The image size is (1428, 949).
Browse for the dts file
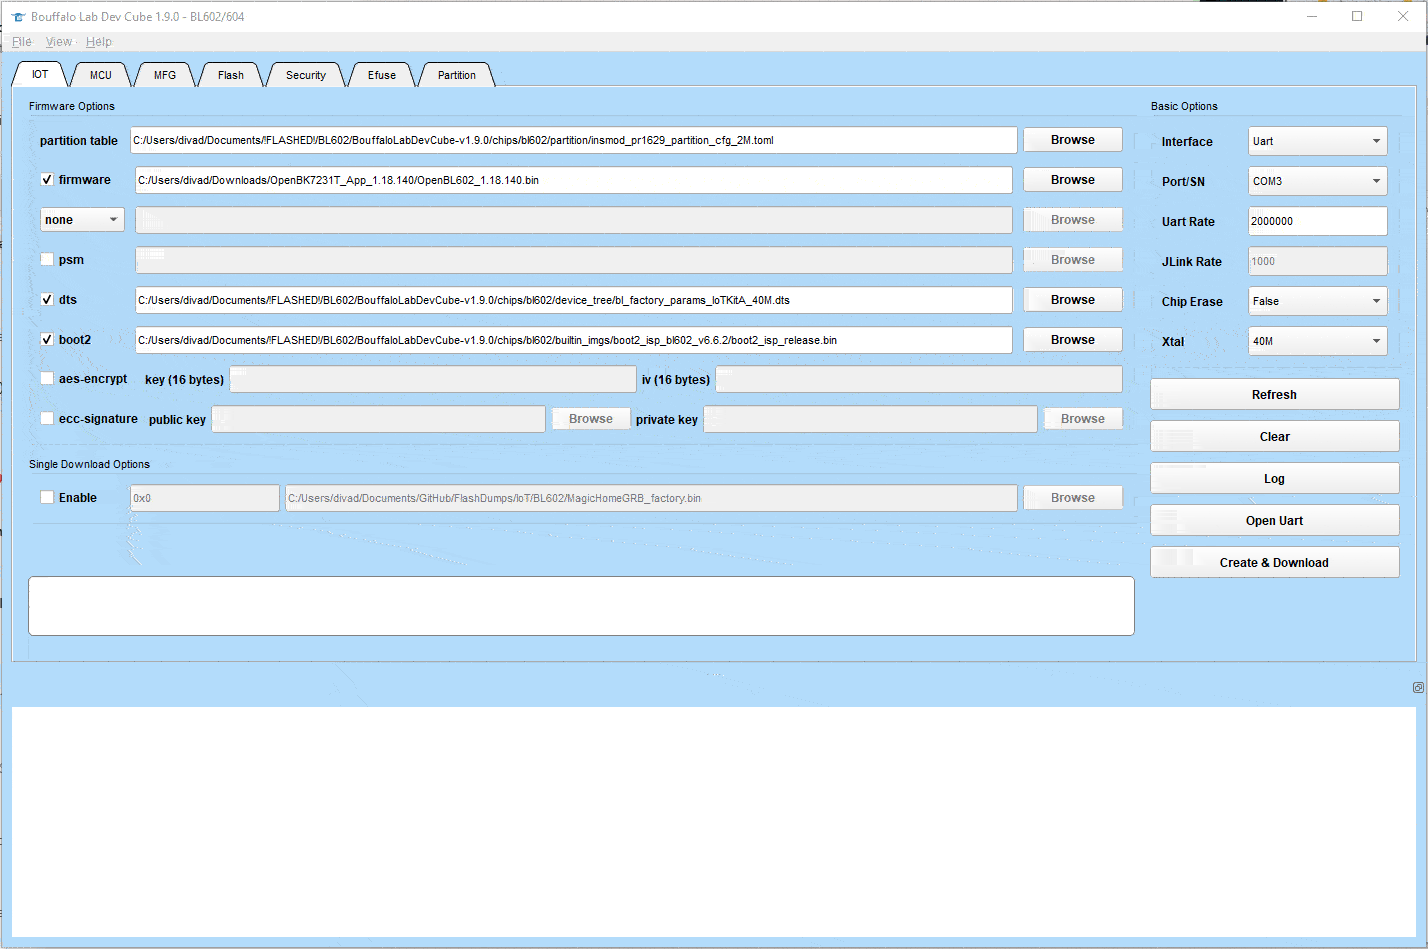coord(1073,300)
